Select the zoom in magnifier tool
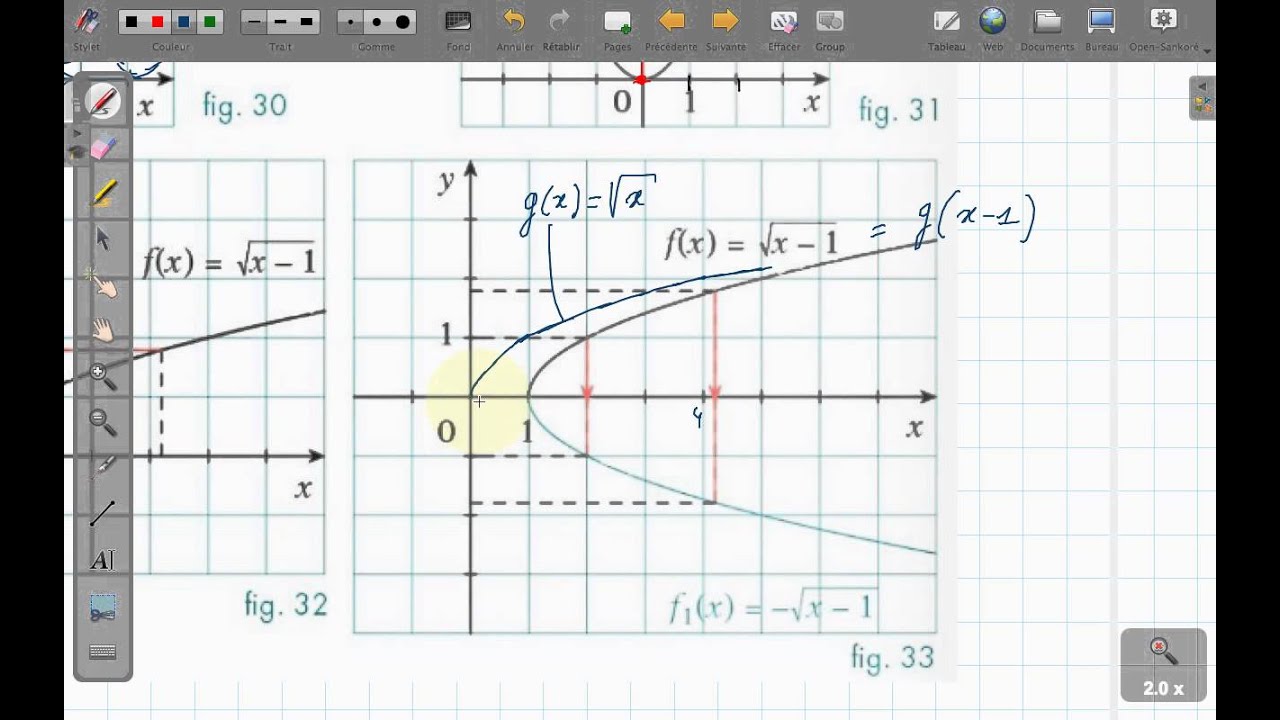This screenshot has height=720, width=1280. coord(103,376)
